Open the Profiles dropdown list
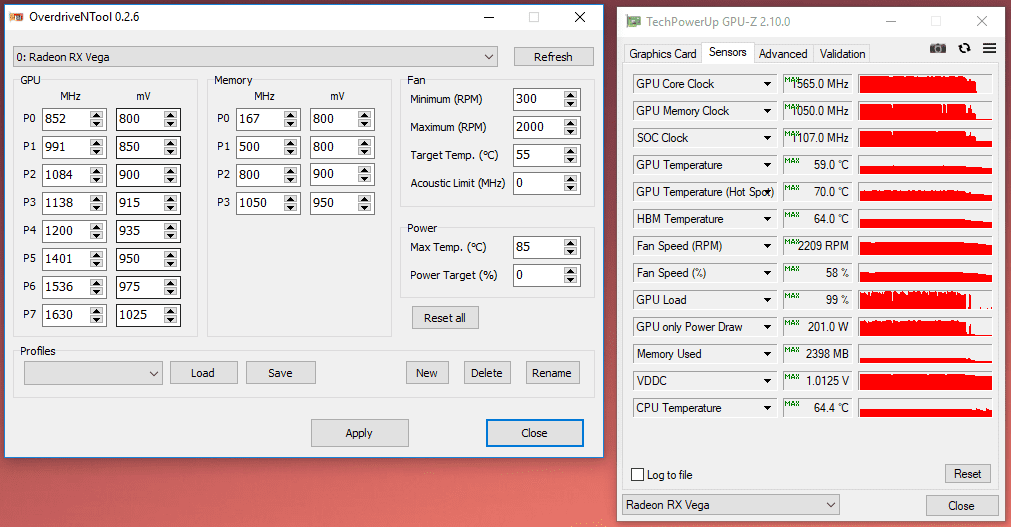 [x=93, y=373]
